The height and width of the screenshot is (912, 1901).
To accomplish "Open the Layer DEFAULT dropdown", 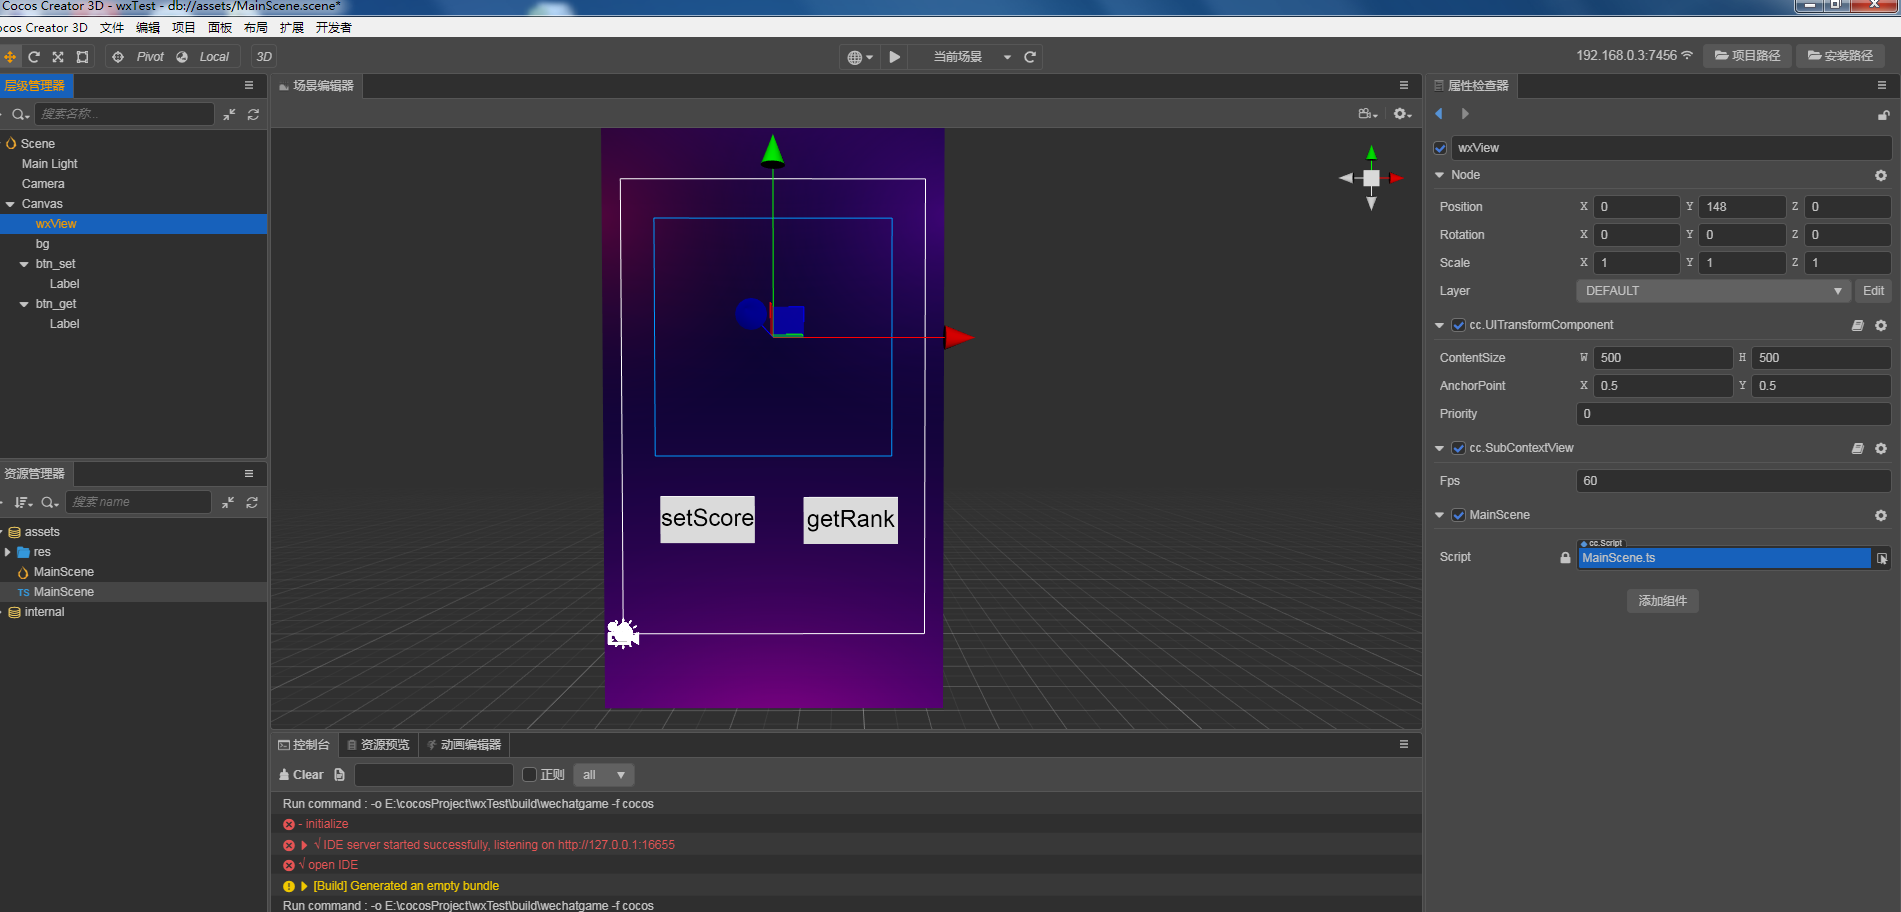I will pyautogui.click(x=1712, y=291).
